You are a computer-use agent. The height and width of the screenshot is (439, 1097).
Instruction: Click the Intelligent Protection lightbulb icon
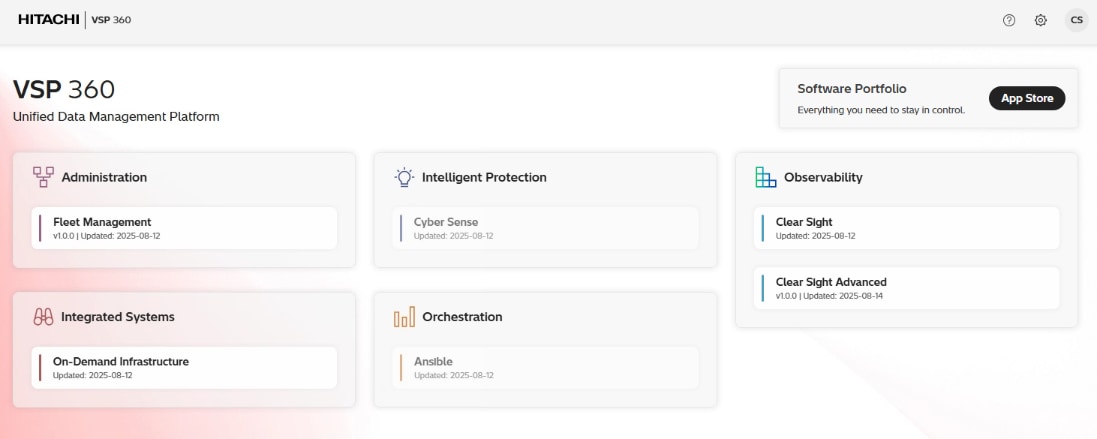click(404, 177)
